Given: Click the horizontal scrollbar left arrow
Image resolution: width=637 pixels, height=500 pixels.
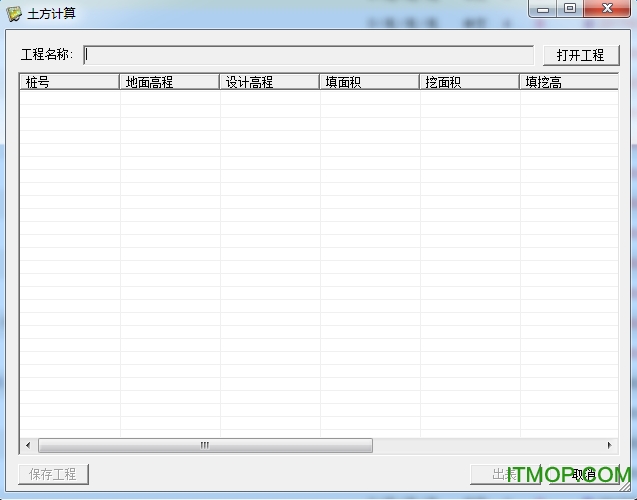Looking at the screenshot, I should (x=28, y=445).
